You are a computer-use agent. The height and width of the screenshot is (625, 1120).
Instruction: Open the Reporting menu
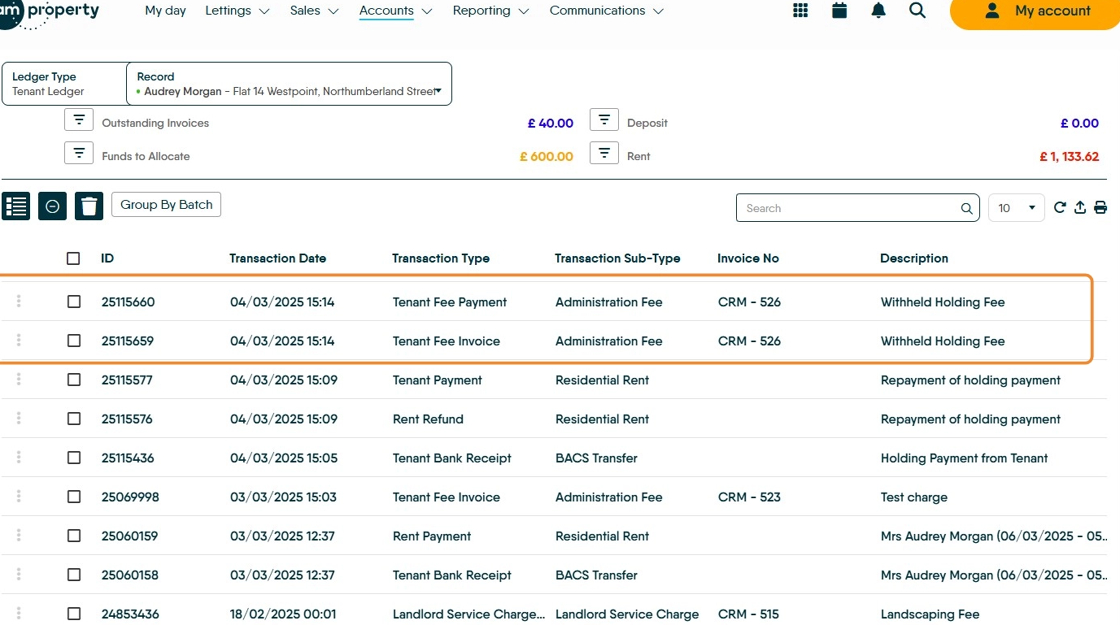[x=490, y=11]
